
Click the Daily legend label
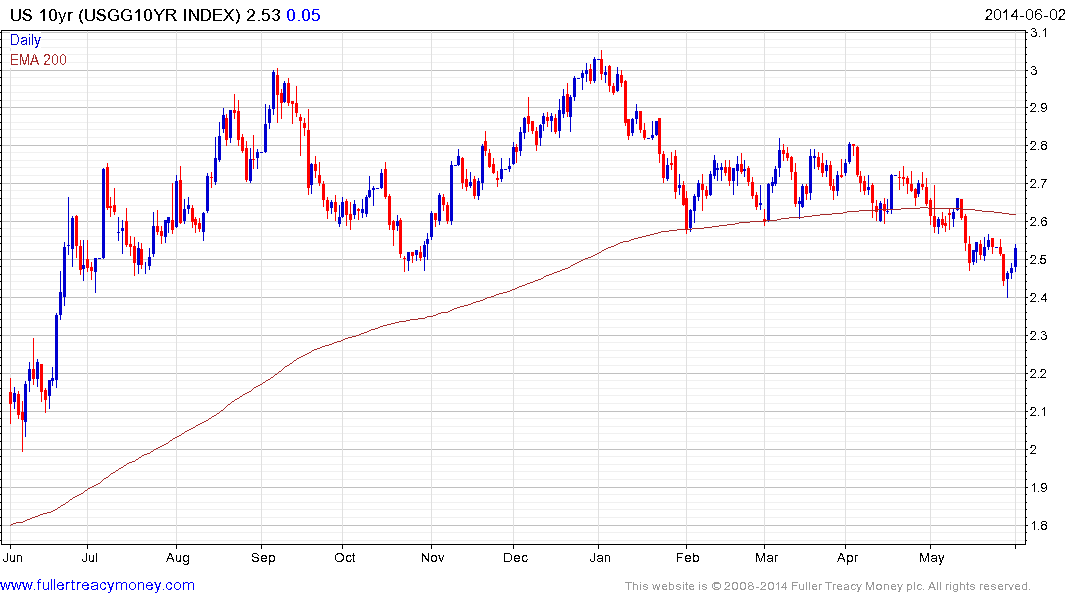click(25, 40)
